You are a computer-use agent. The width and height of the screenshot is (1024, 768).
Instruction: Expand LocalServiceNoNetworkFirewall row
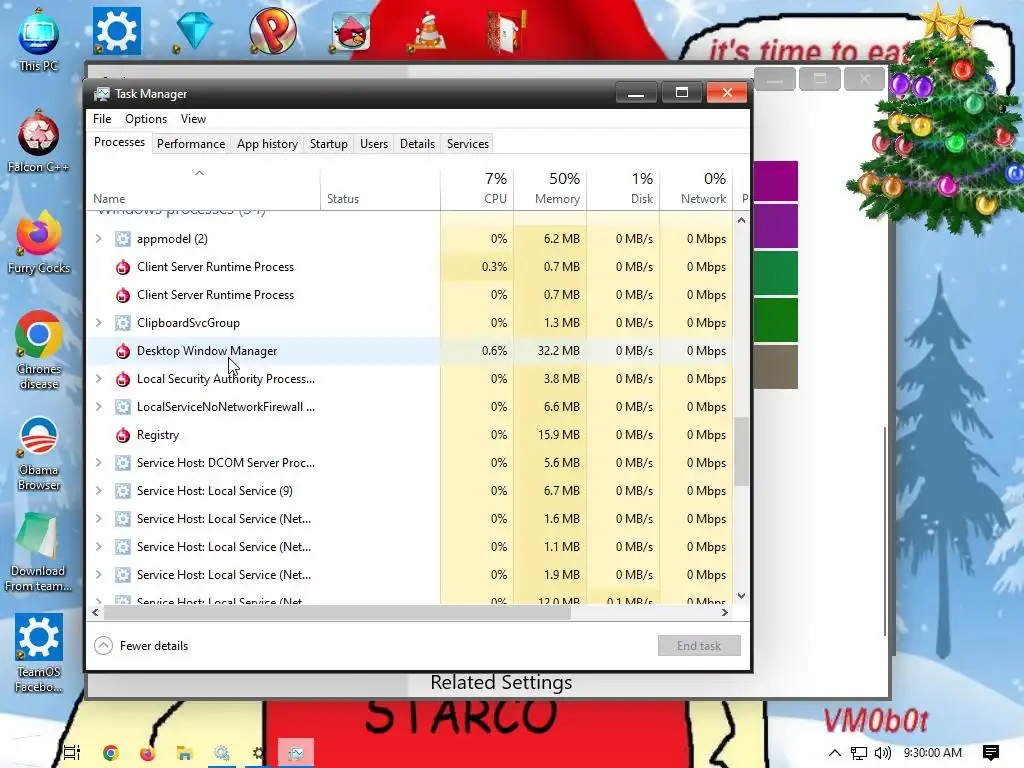(99, 407)
